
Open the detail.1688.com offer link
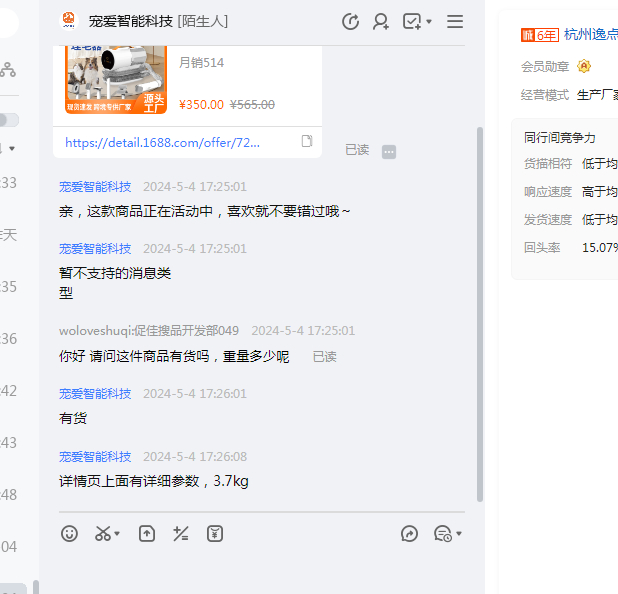[x=162, y=142]
